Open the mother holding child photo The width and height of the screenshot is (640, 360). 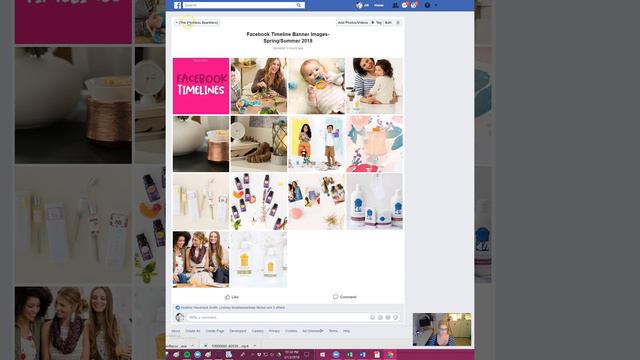click(375, 86)
